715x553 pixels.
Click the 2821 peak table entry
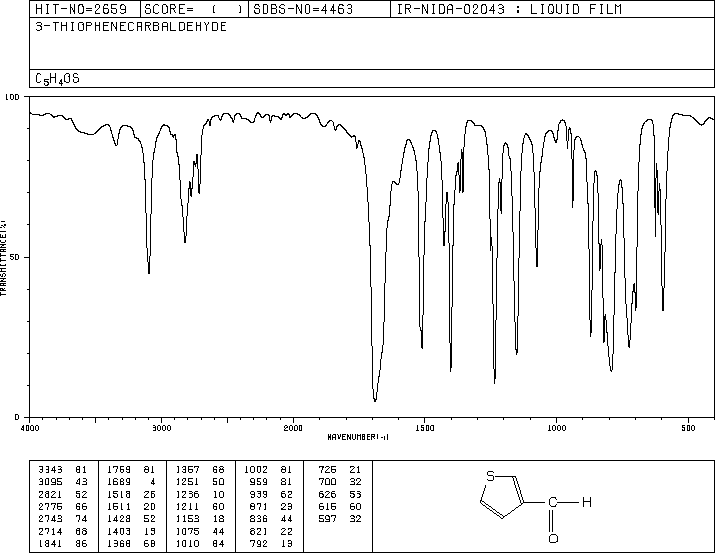click(x=50, y=494)
